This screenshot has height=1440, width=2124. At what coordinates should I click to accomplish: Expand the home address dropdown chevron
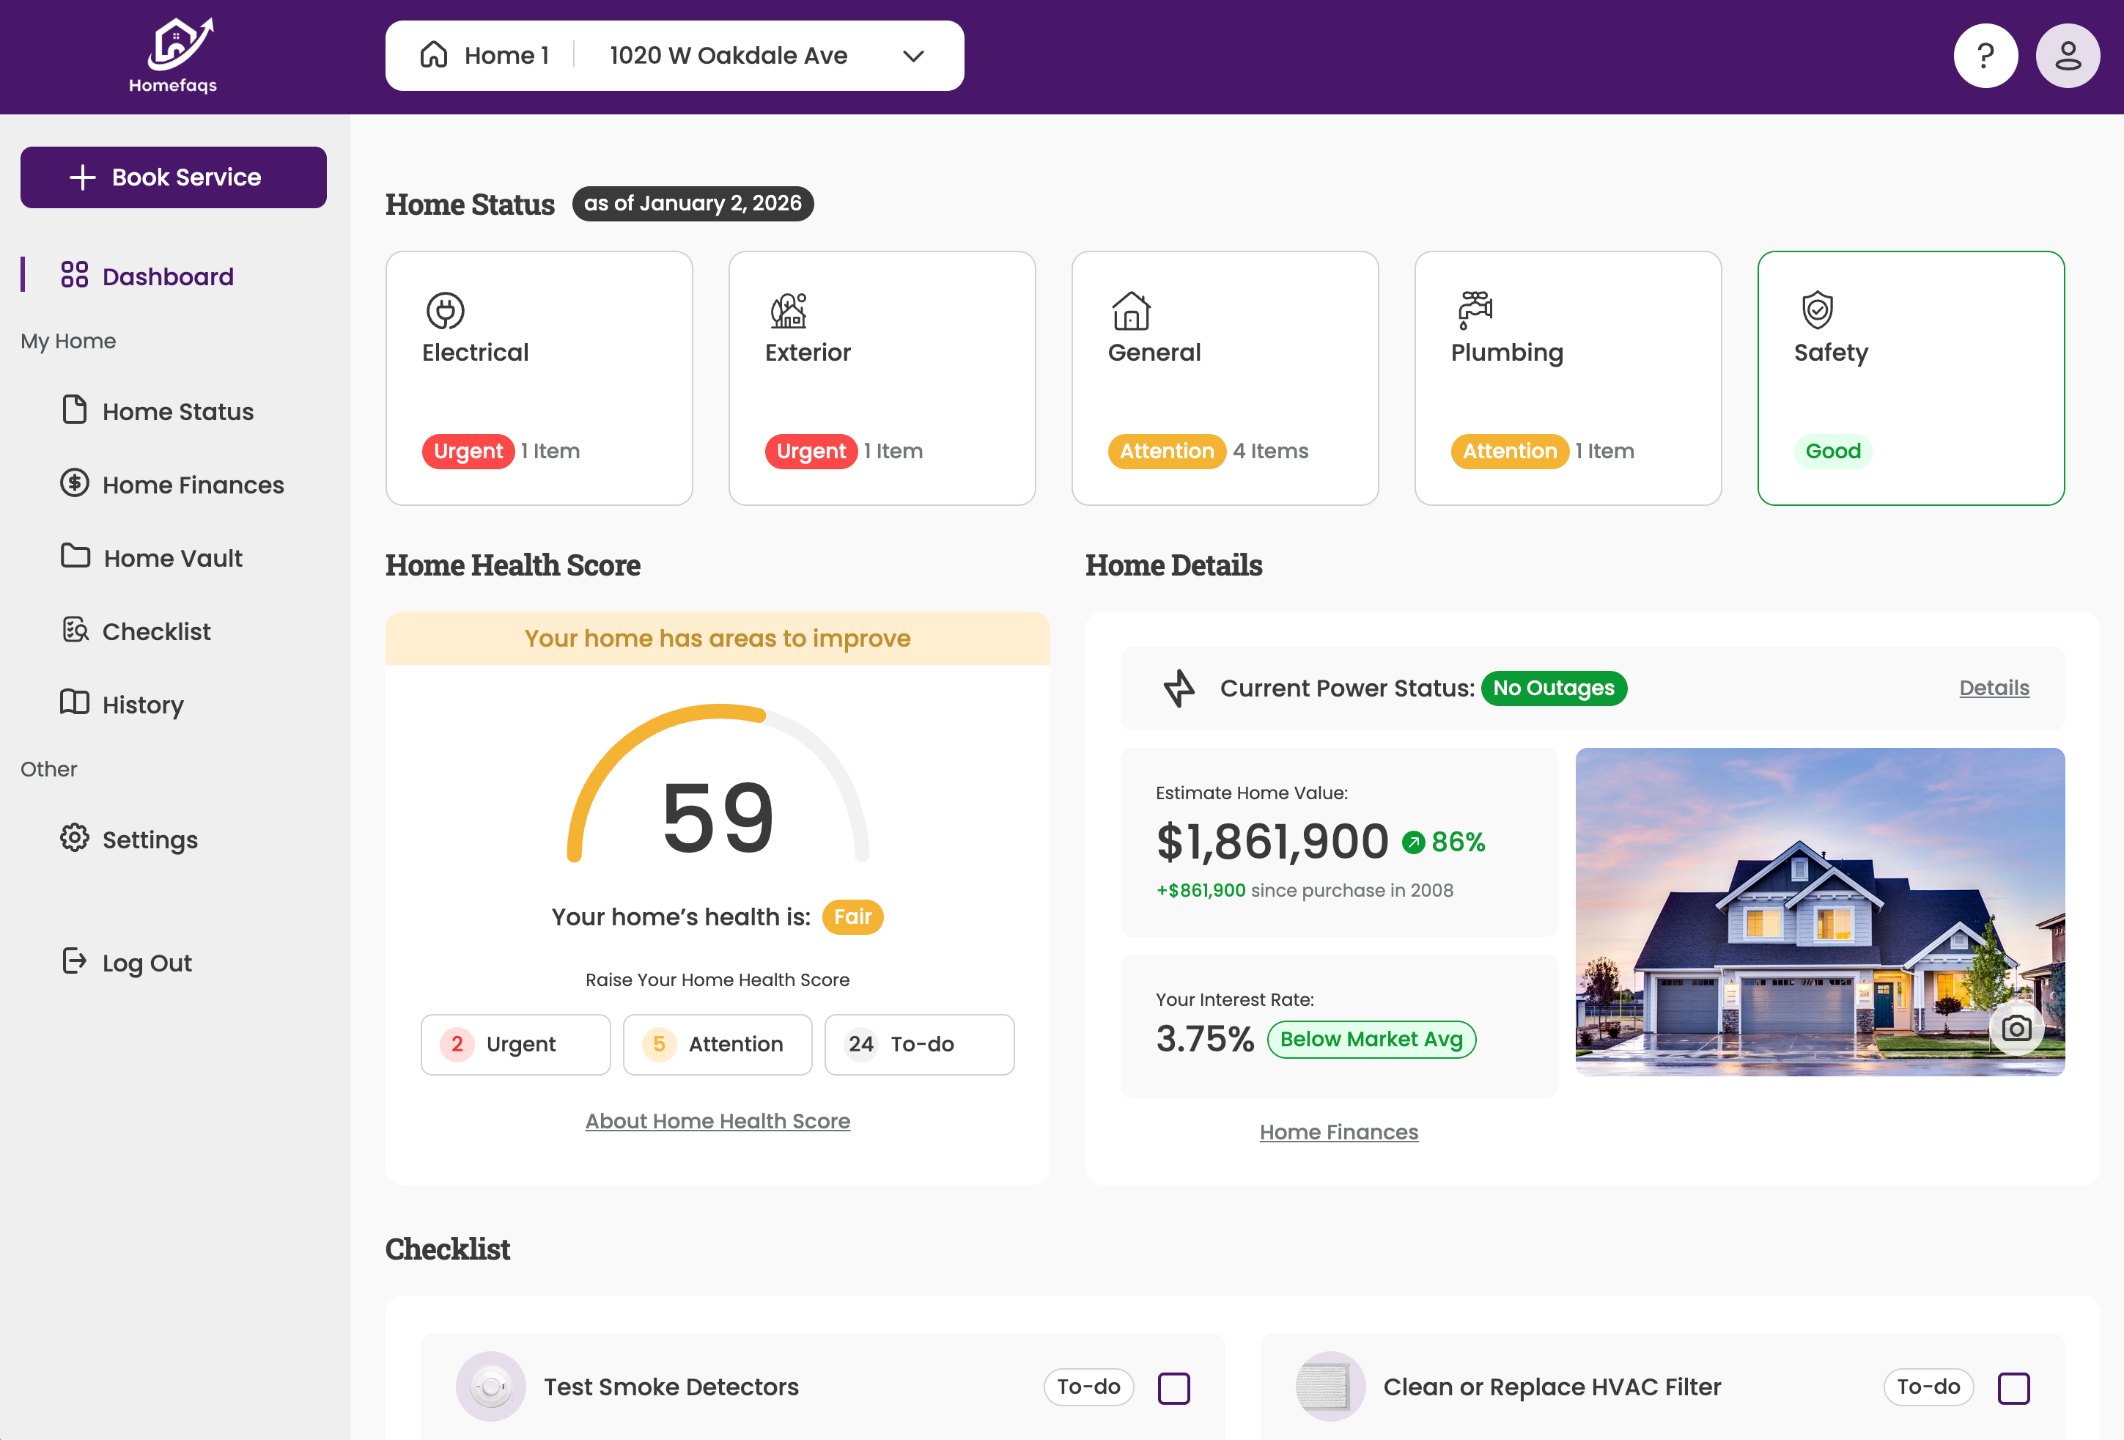(913, 56)
